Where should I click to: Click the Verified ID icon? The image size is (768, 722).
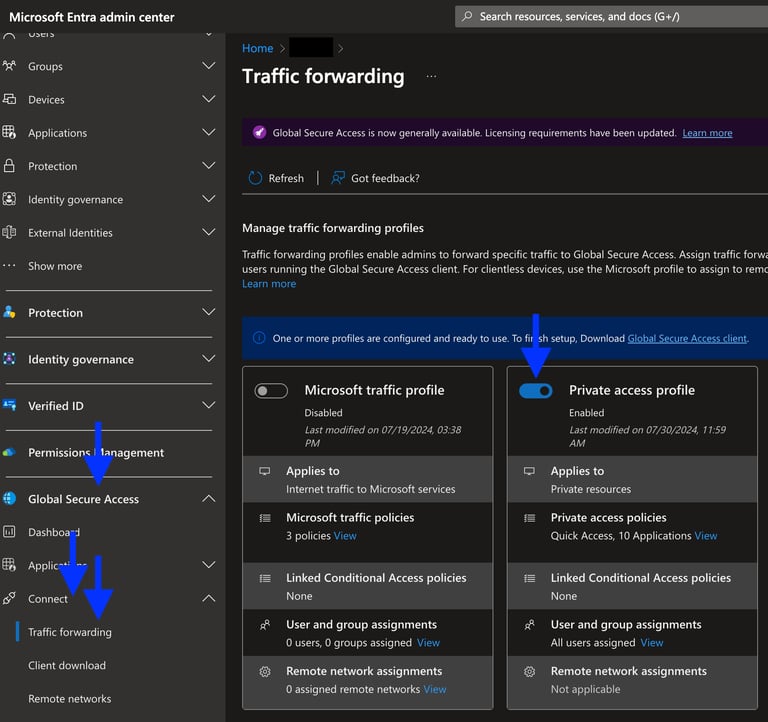tap(9, 405)
